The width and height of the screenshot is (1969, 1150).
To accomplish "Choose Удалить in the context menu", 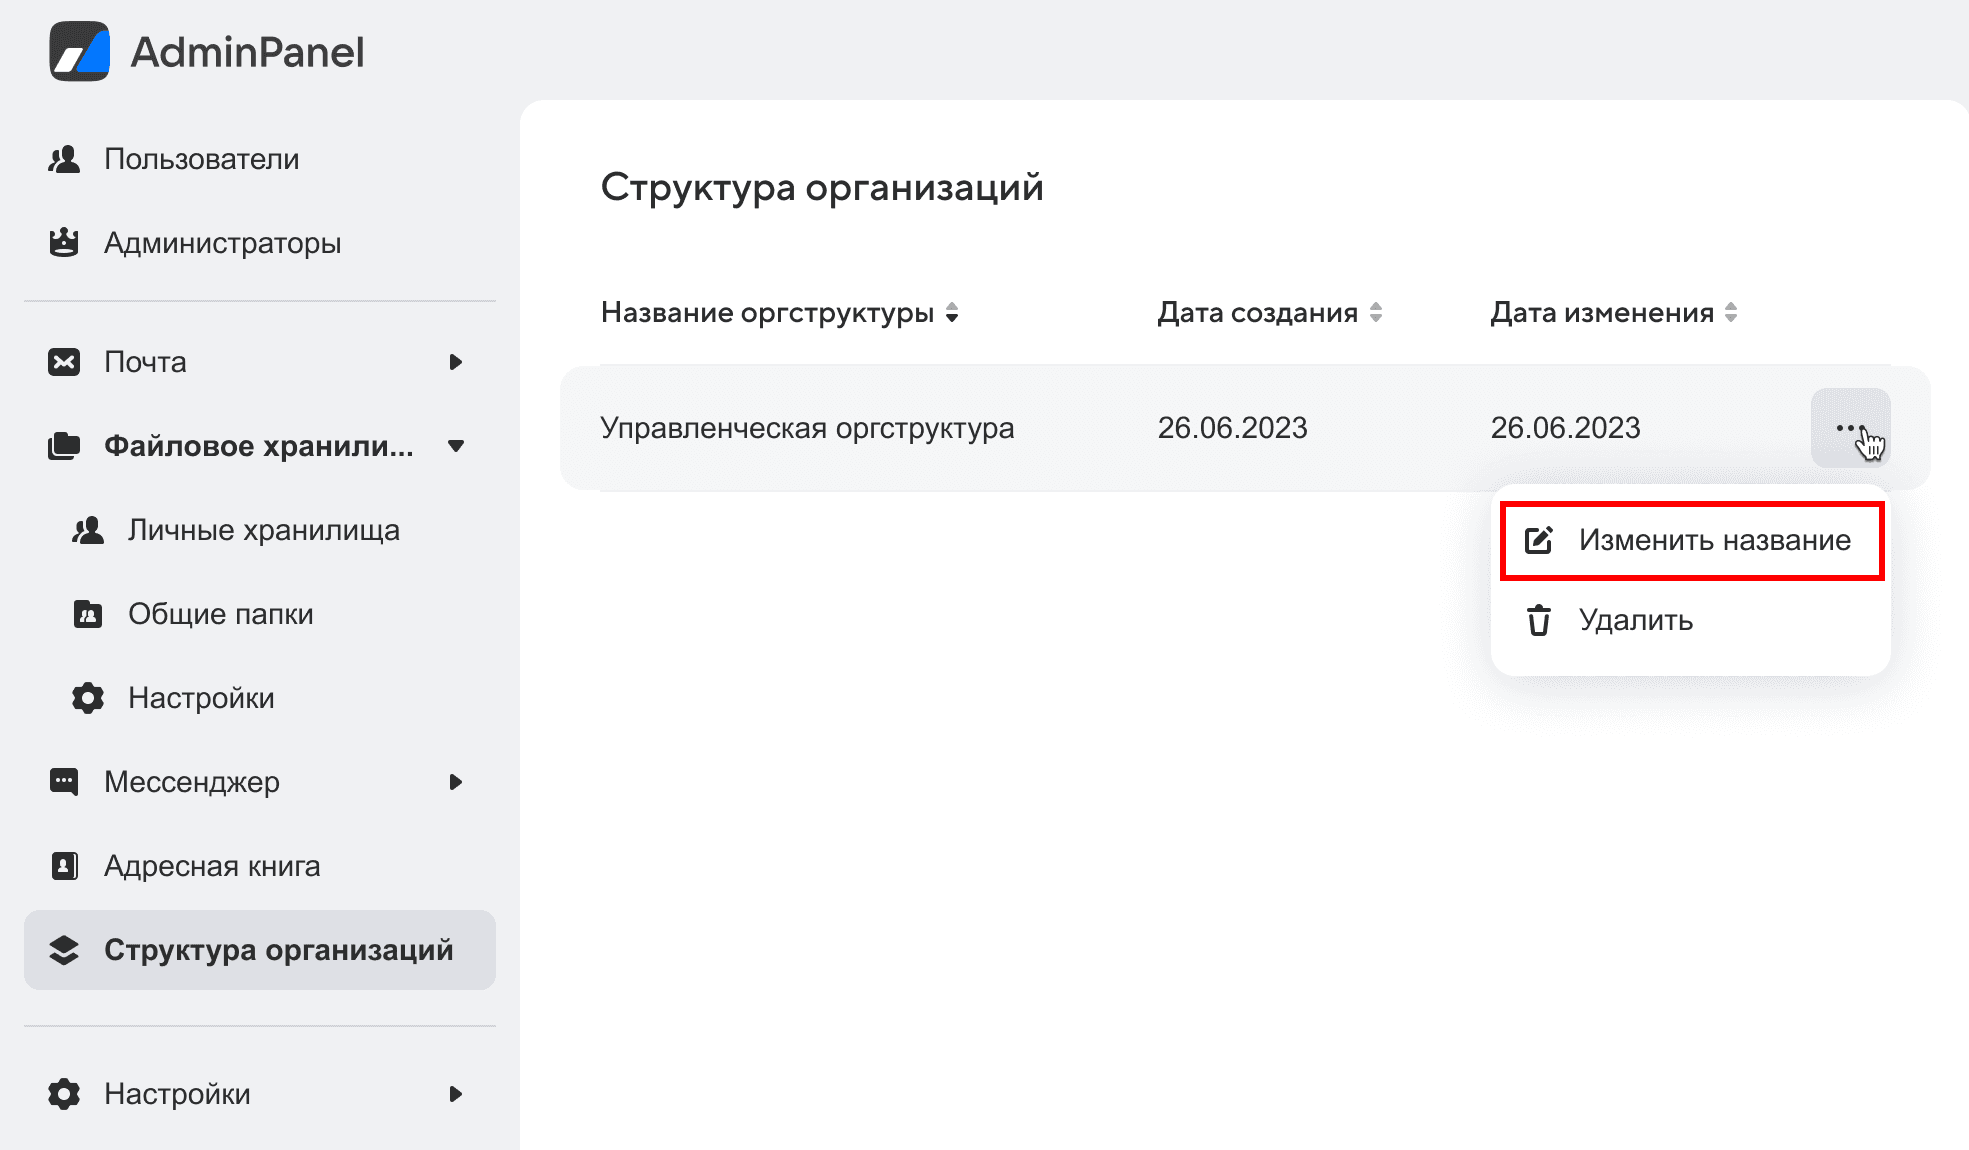I will pos(1690,620).
